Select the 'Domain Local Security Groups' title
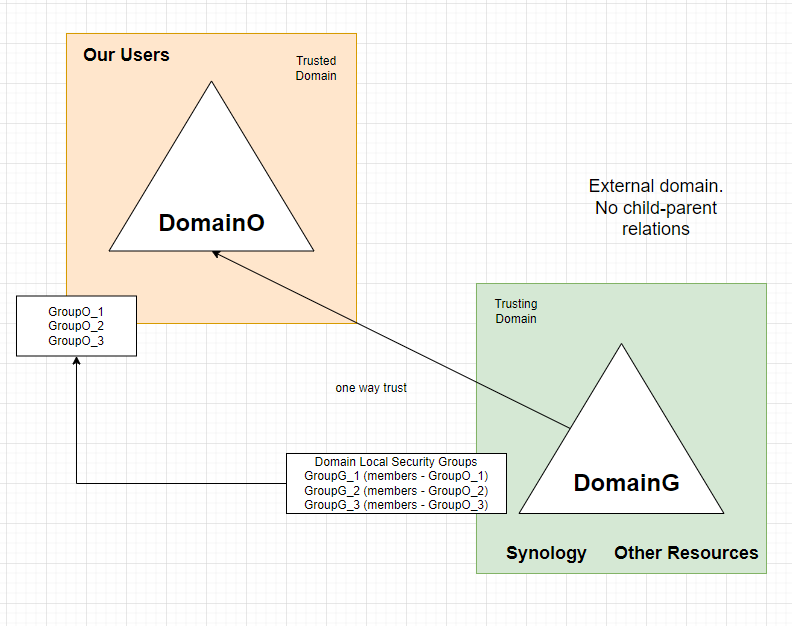 click(396, 462)
